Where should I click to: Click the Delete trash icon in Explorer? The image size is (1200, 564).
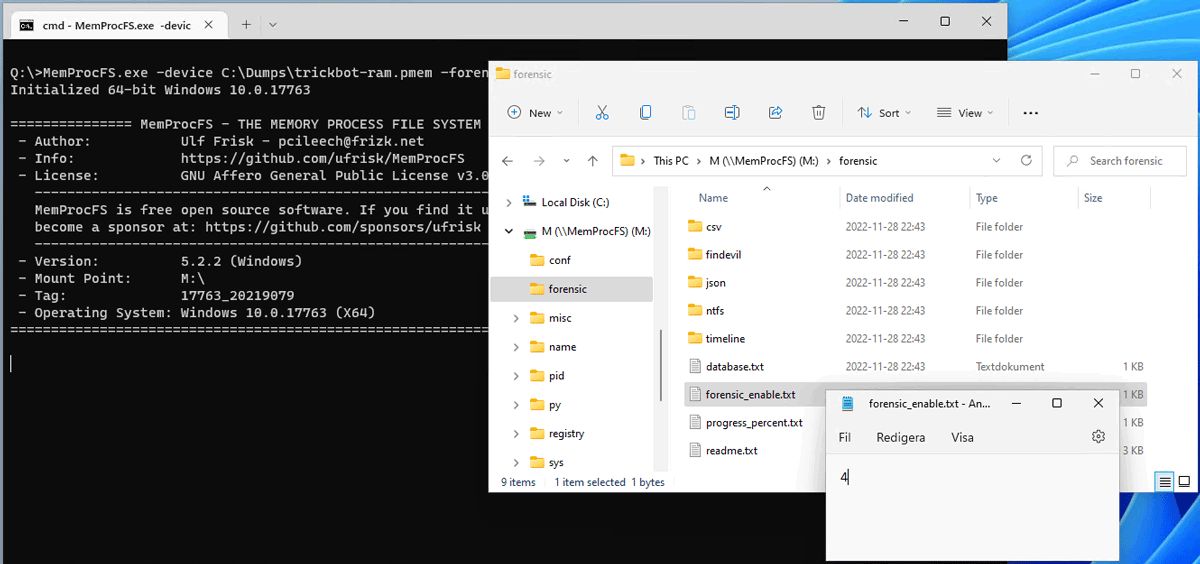[x=819, y=113]
